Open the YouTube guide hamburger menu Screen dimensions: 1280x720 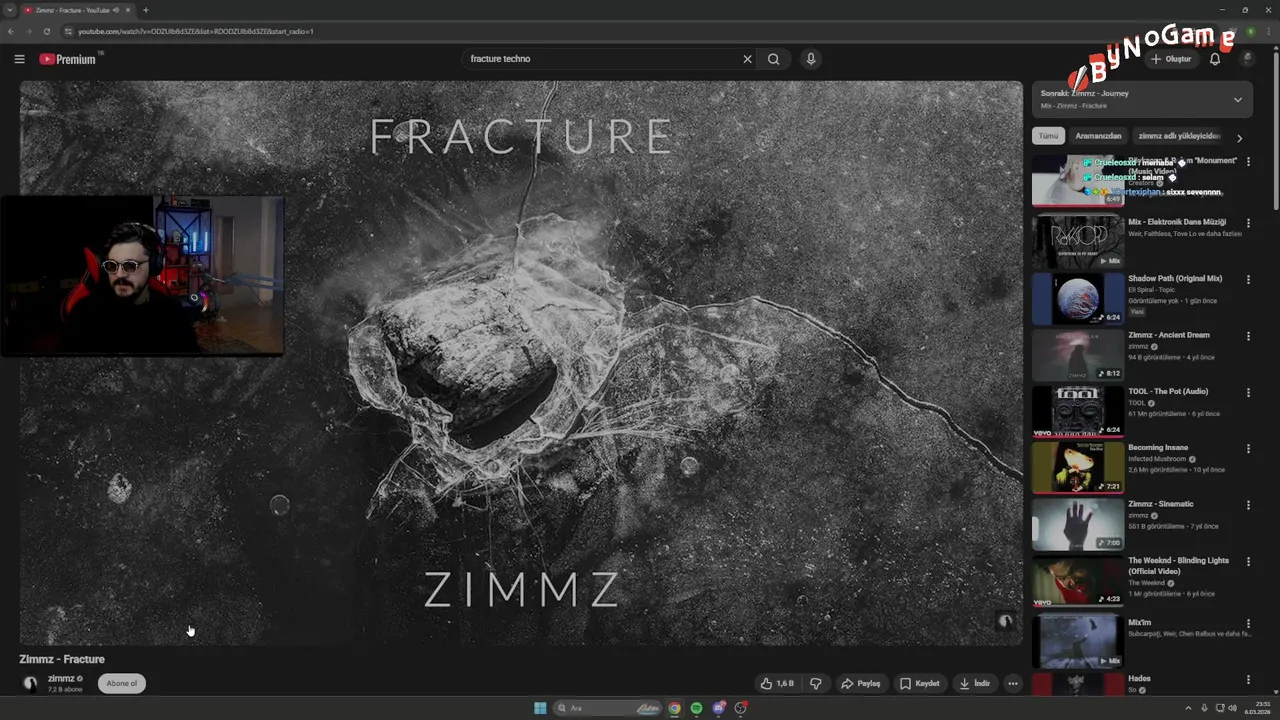[19, 59]
